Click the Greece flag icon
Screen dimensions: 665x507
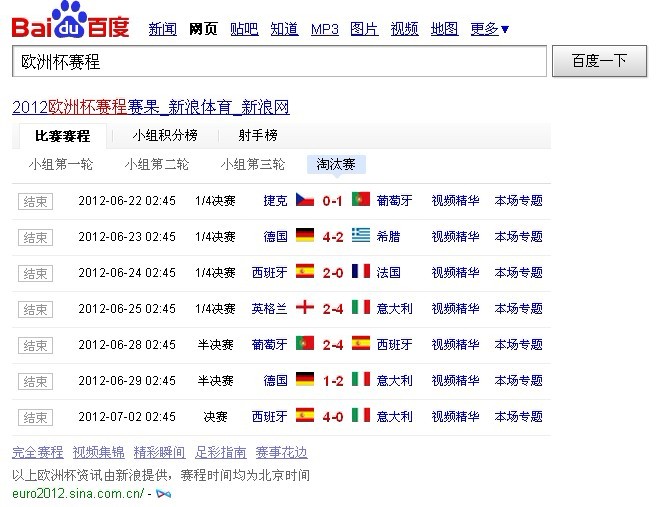pos(360,236)
